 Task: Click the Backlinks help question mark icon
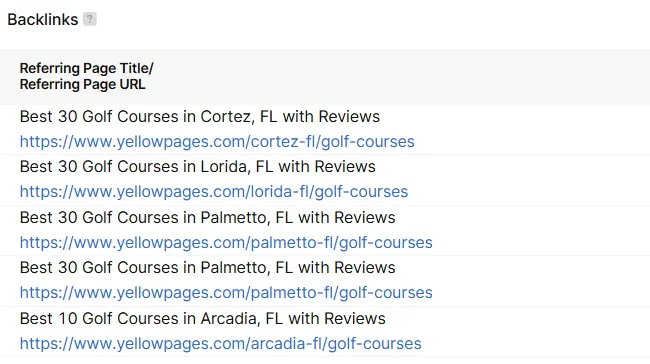[x=90, y=19]
